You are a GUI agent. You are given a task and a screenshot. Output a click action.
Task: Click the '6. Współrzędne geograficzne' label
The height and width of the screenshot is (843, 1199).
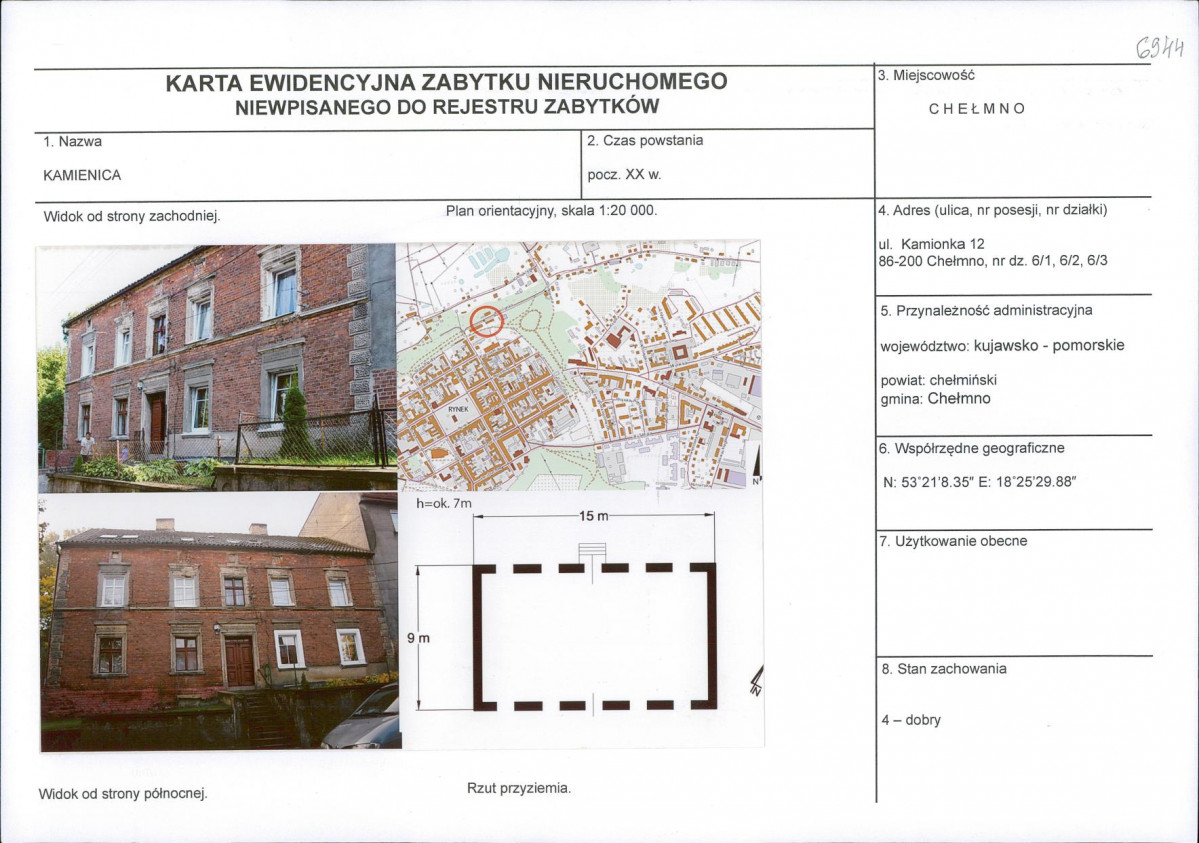972,448
